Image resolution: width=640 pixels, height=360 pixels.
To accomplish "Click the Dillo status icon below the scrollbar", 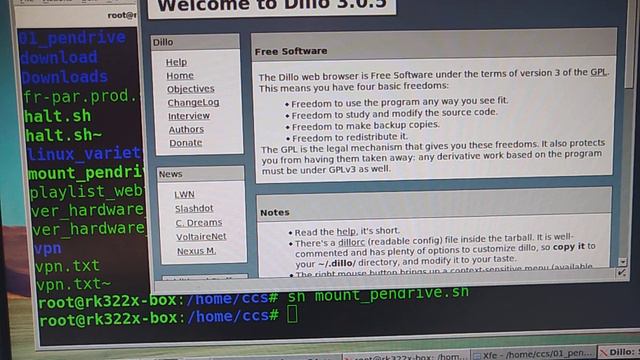I will [622, 273].
